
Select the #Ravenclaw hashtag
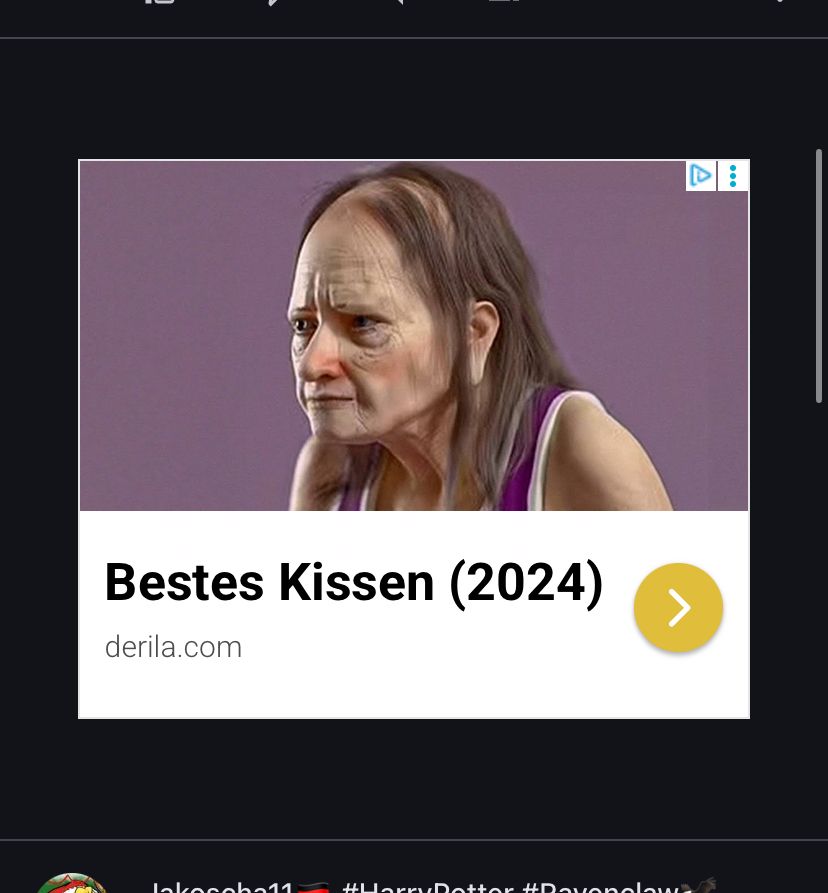(600, 887)
